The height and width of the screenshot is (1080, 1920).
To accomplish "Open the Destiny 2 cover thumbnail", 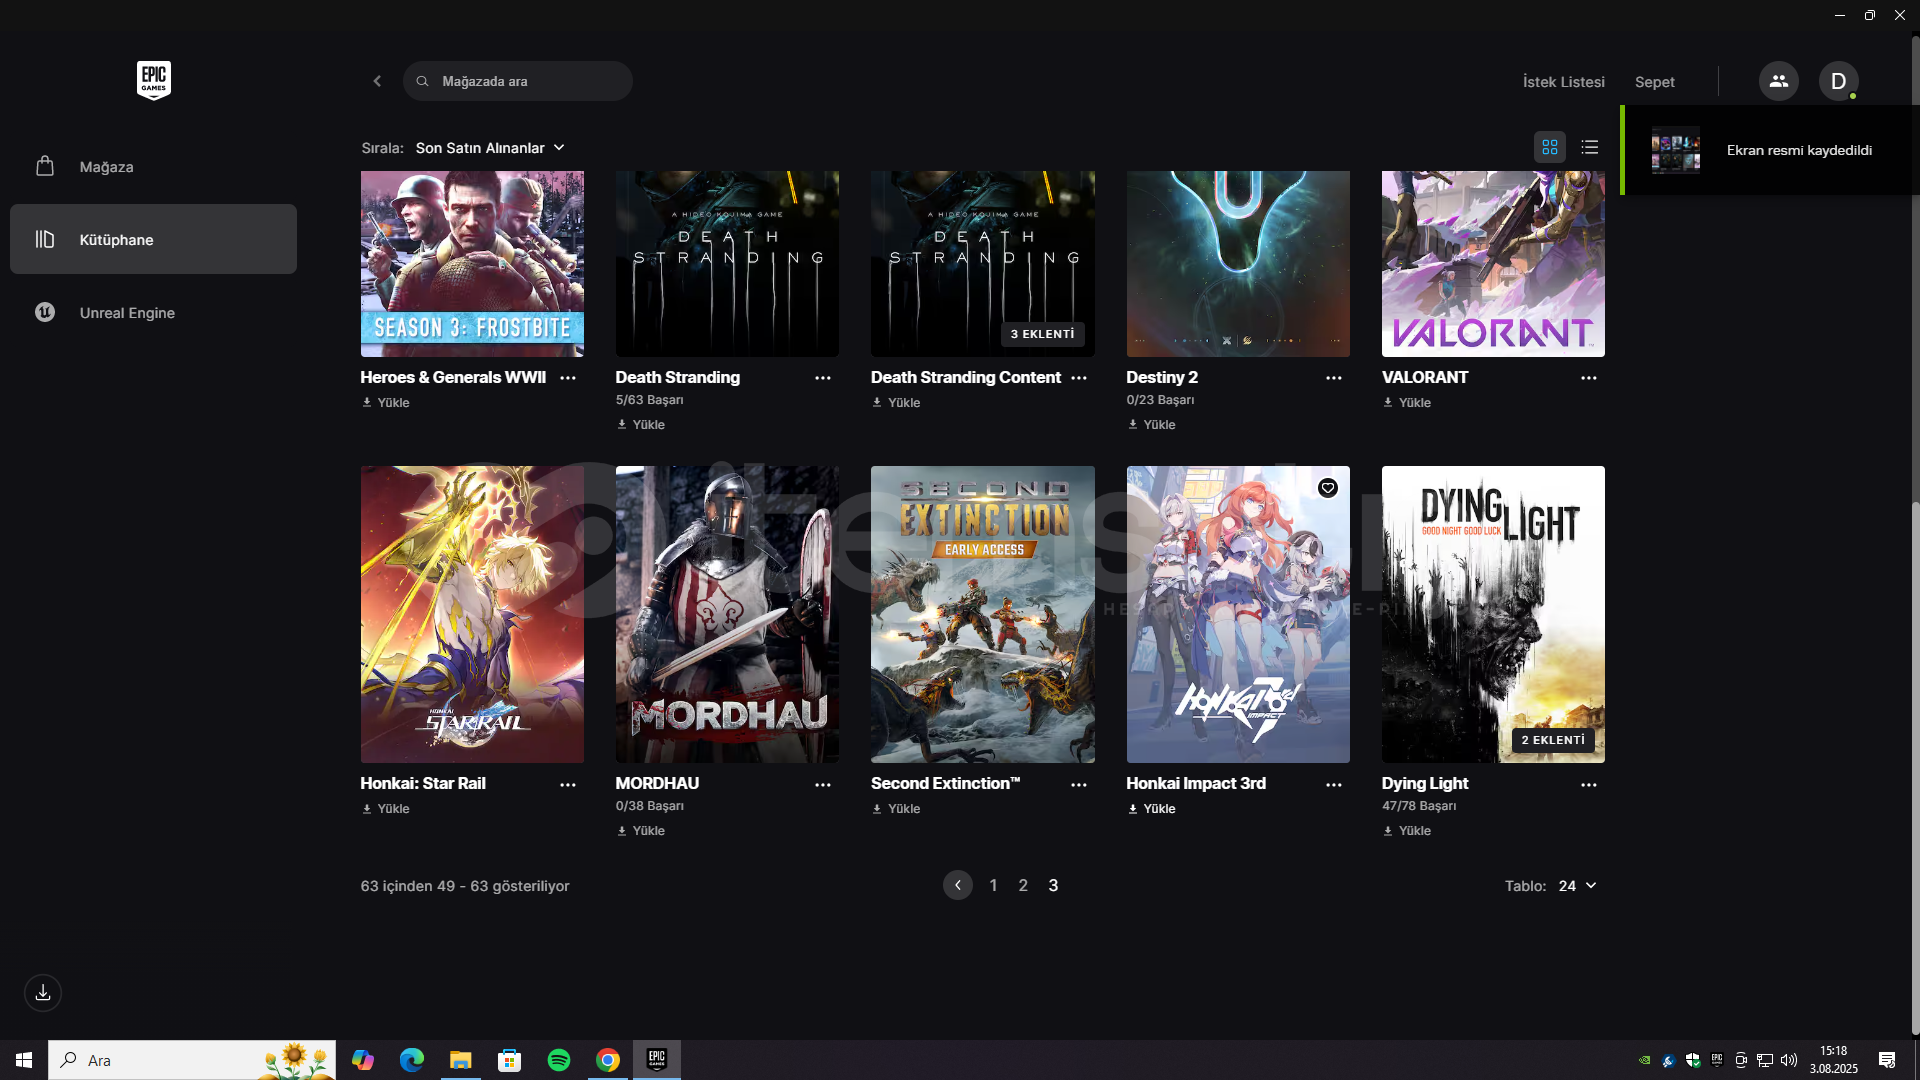I will coord(1238,264).
